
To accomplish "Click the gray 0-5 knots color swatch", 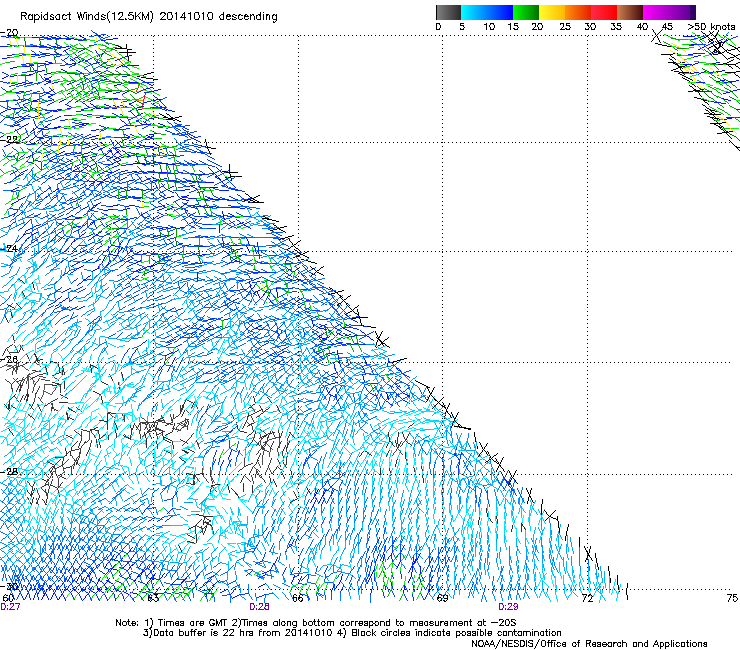I will (448, 12).
